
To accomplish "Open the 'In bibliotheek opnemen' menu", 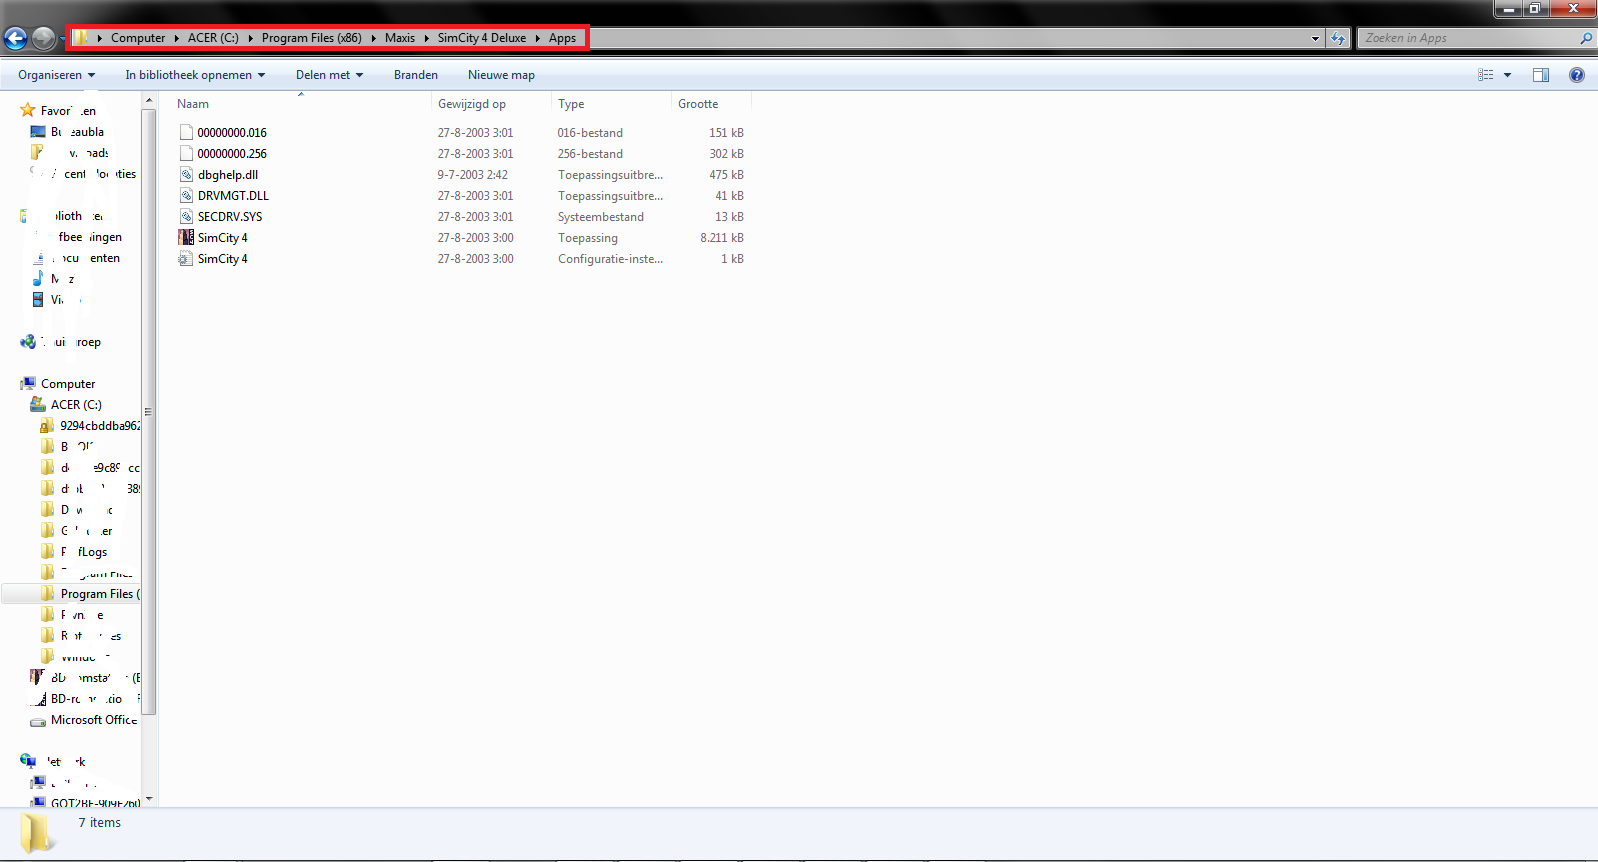I will [195, 75].
